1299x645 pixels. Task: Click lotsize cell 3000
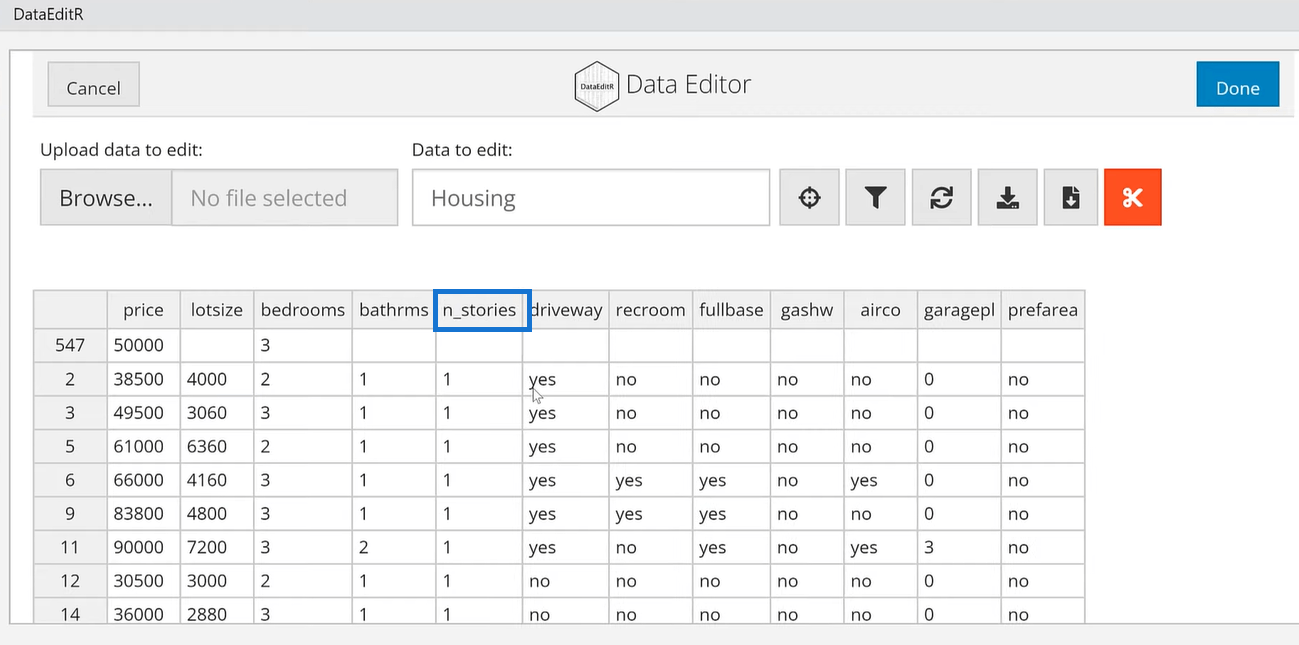point(216,580)
